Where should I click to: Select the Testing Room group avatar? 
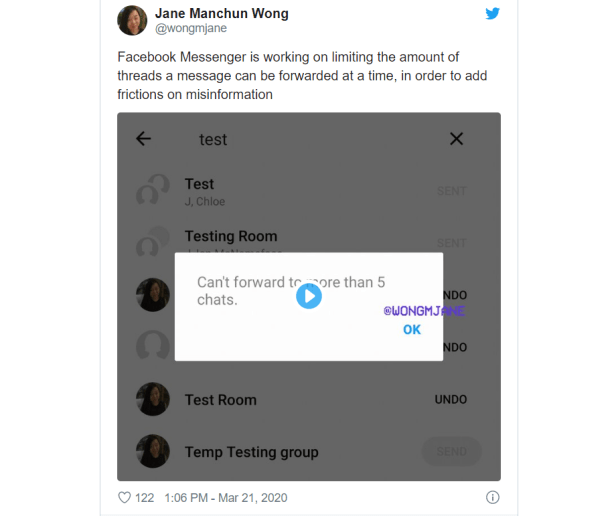(153, 242)
